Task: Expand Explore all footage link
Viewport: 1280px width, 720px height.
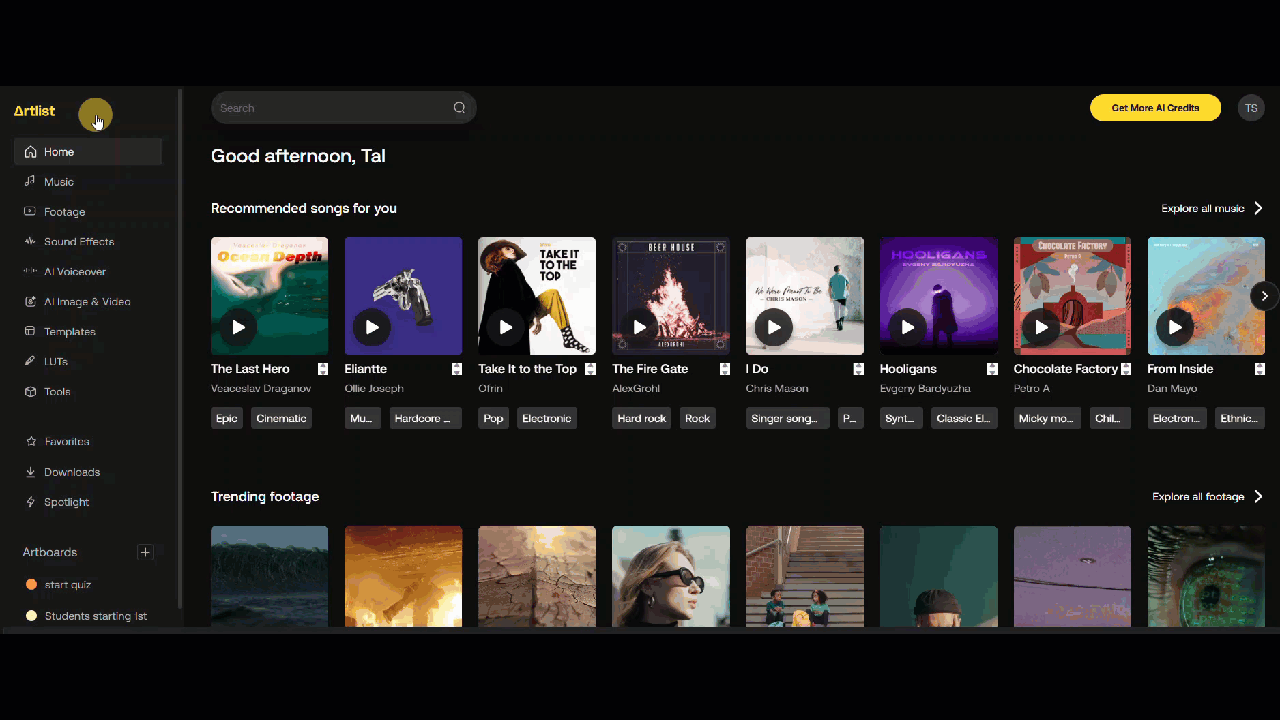Action: (1207, 497)
